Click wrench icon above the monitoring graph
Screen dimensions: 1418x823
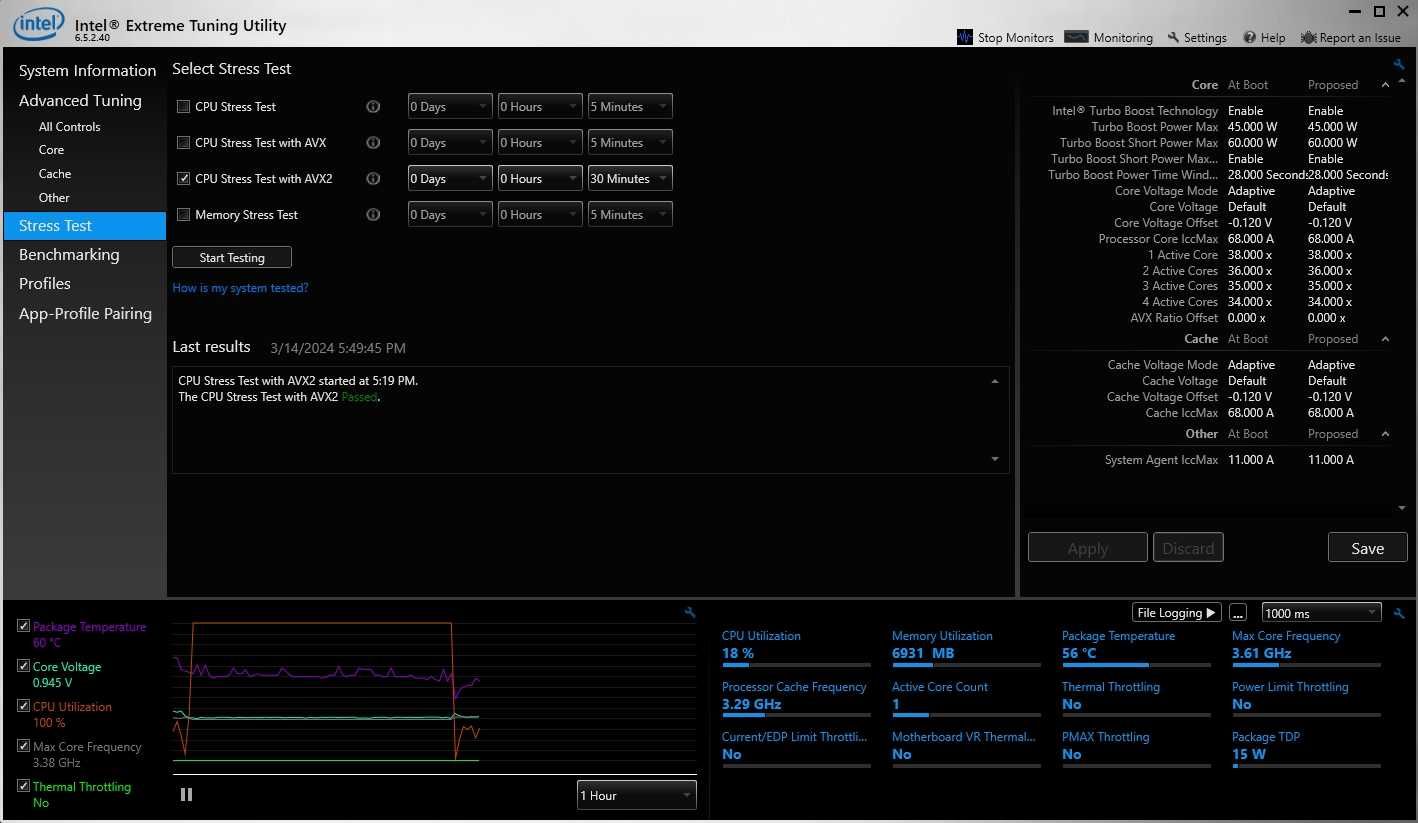tap(689, 612)
